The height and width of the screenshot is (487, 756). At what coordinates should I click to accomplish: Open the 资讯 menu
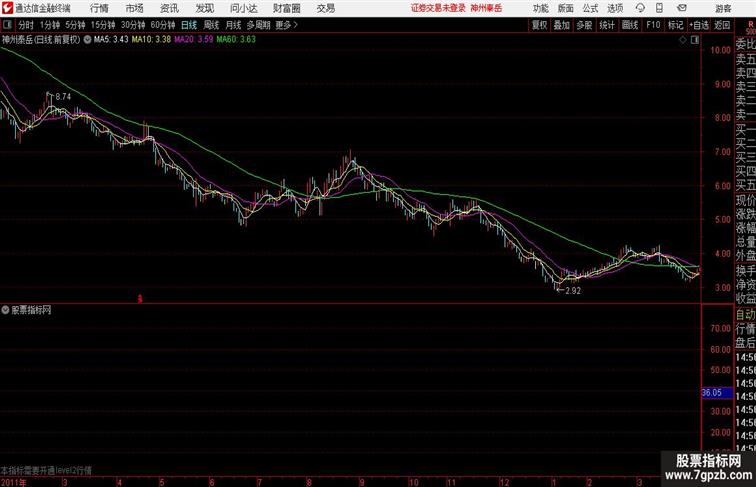click(169, 8)
